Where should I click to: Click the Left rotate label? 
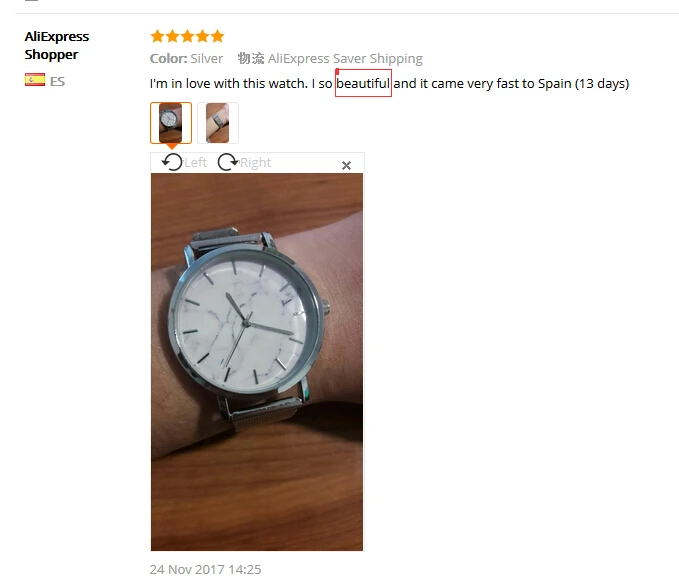coord(196,163)
